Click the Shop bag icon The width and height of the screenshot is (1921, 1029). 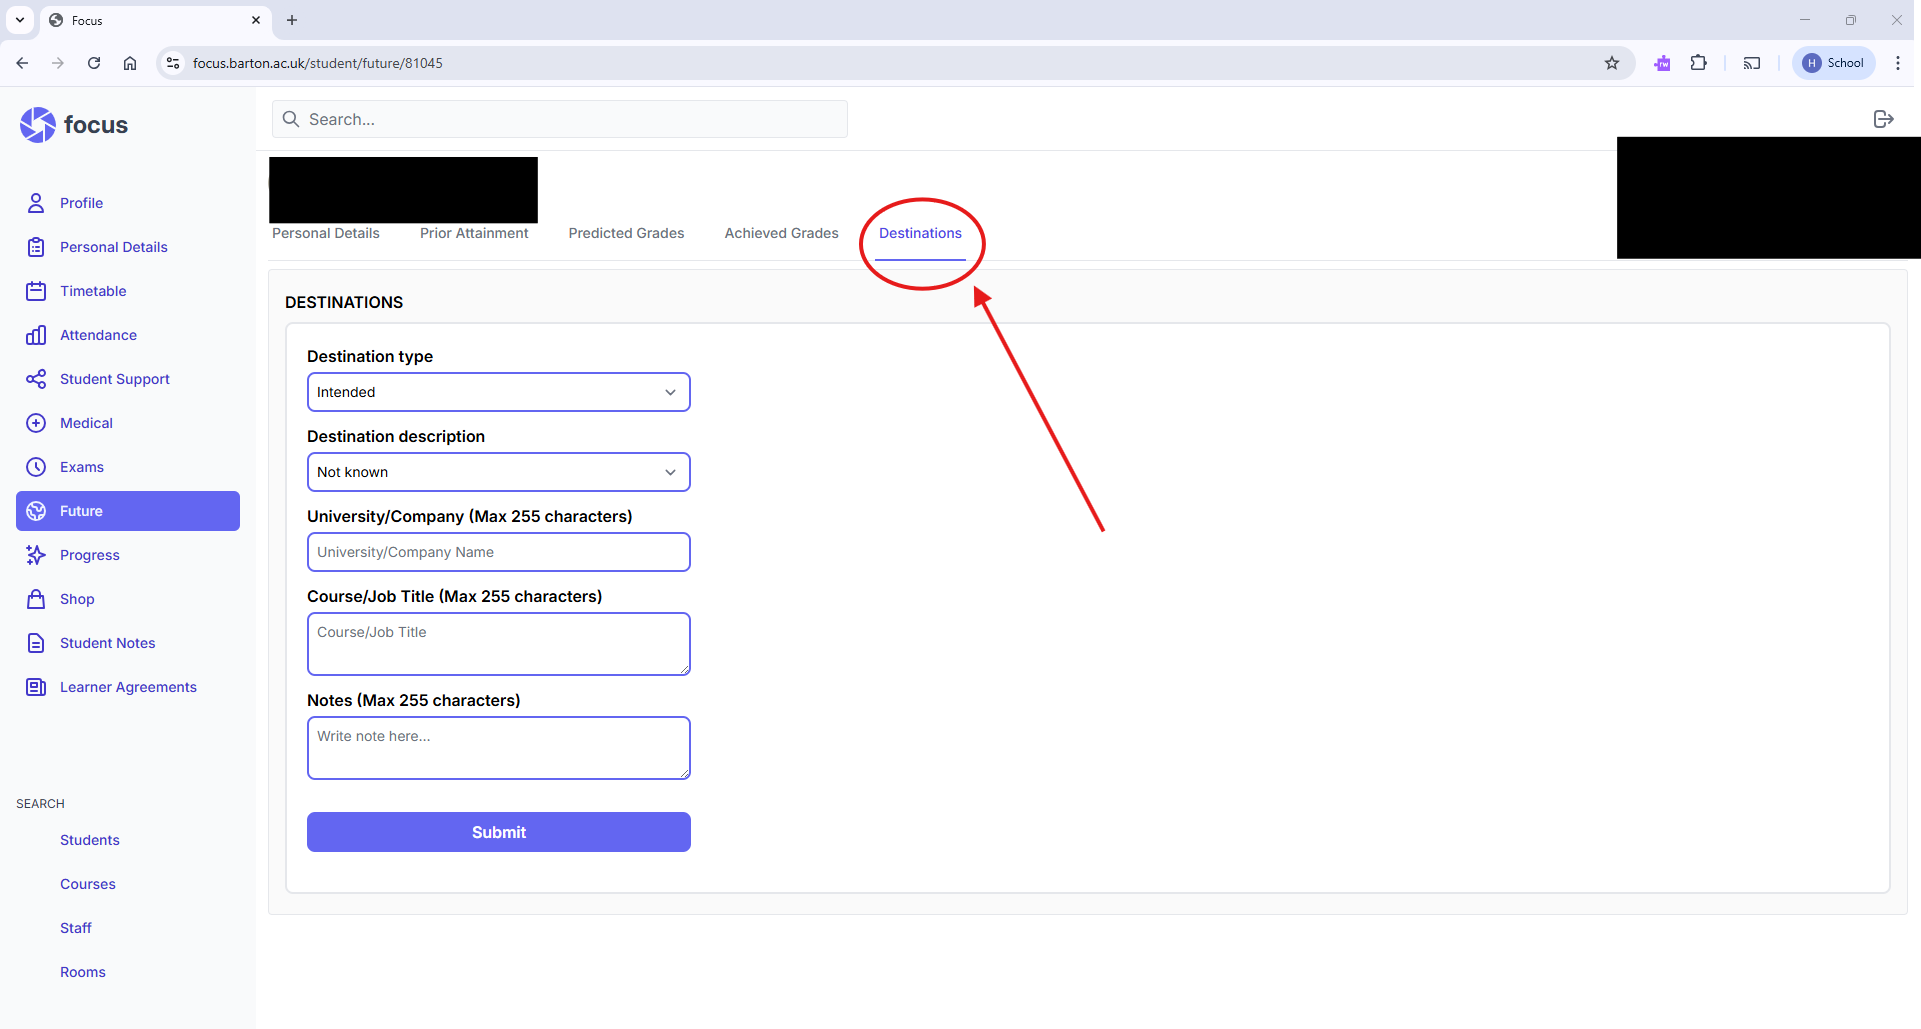pos(36,599)
